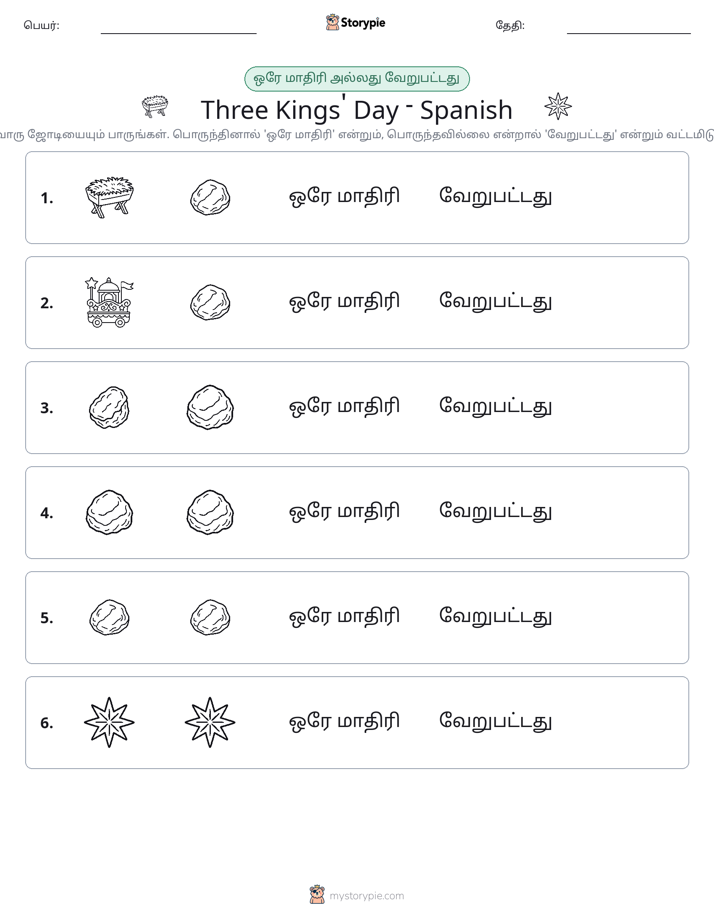This screenshot has height=924, width=714.
Task: Select 'ஒரே மாதிரி' in row 1
Action: 345,197
